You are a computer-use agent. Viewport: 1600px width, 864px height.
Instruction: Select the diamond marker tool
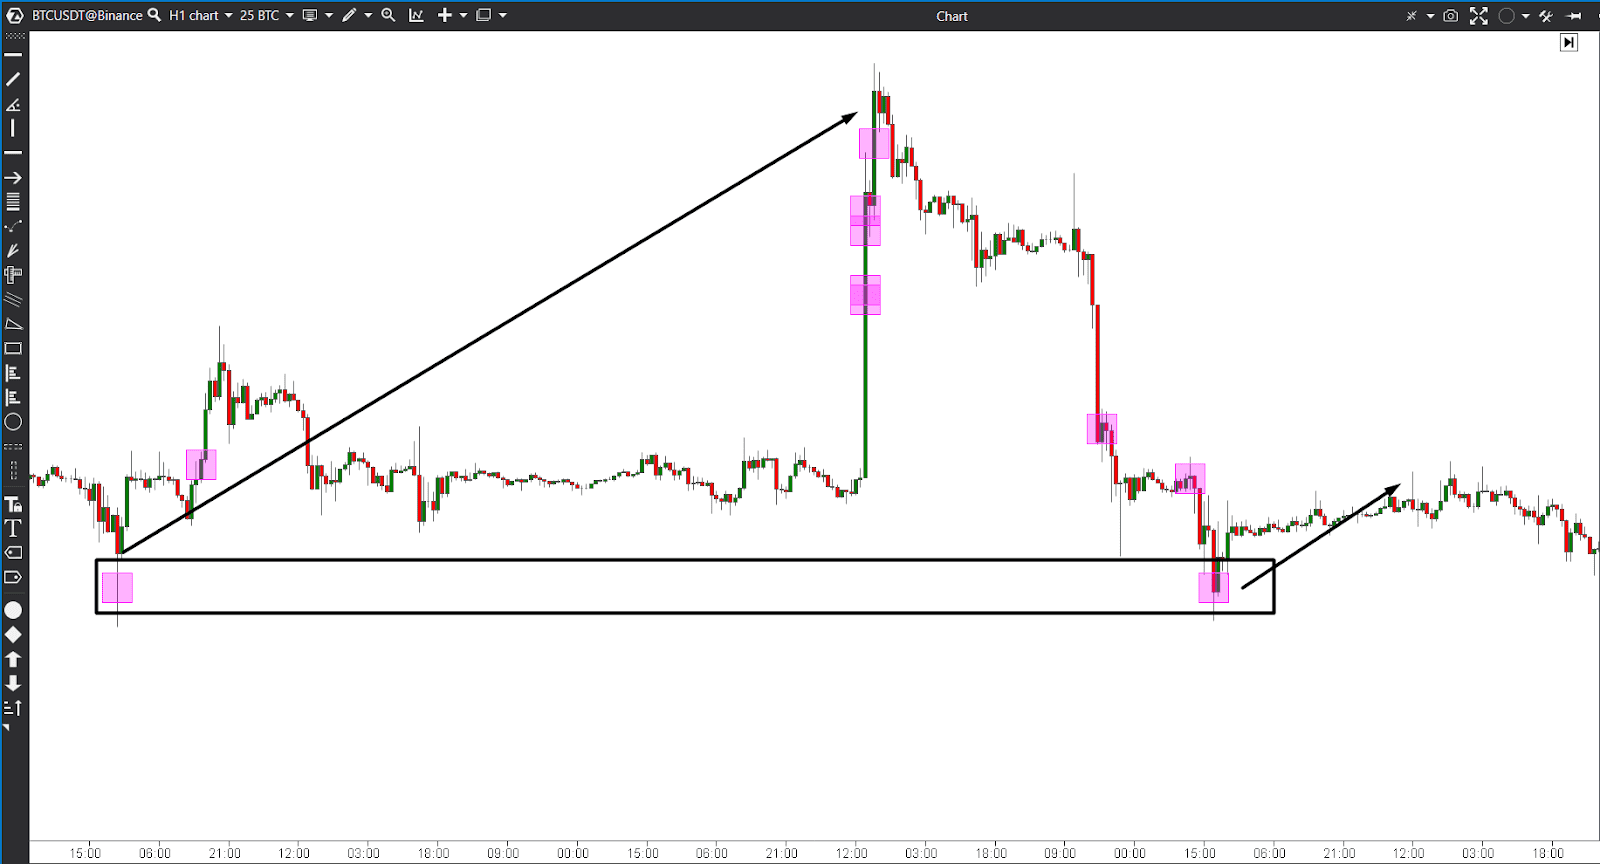point(13,635)
